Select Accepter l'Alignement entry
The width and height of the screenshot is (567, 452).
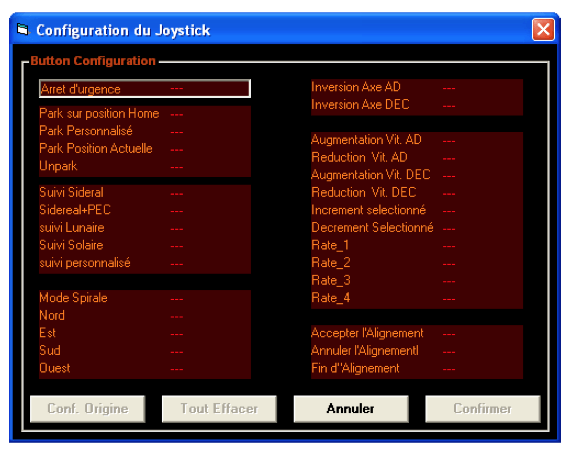417,333
